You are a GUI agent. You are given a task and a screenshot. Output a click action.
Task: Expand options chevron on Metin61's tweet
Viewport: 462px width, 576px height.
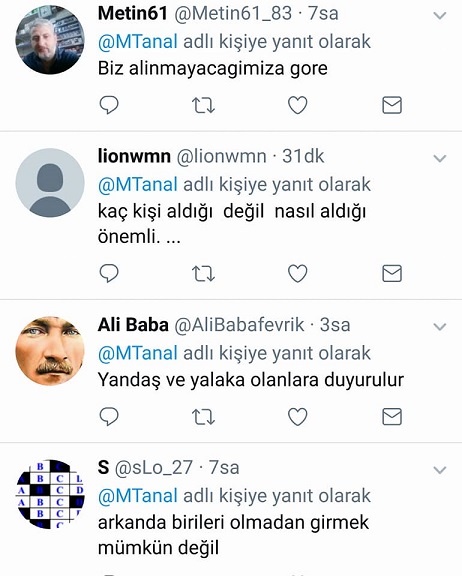440,15
